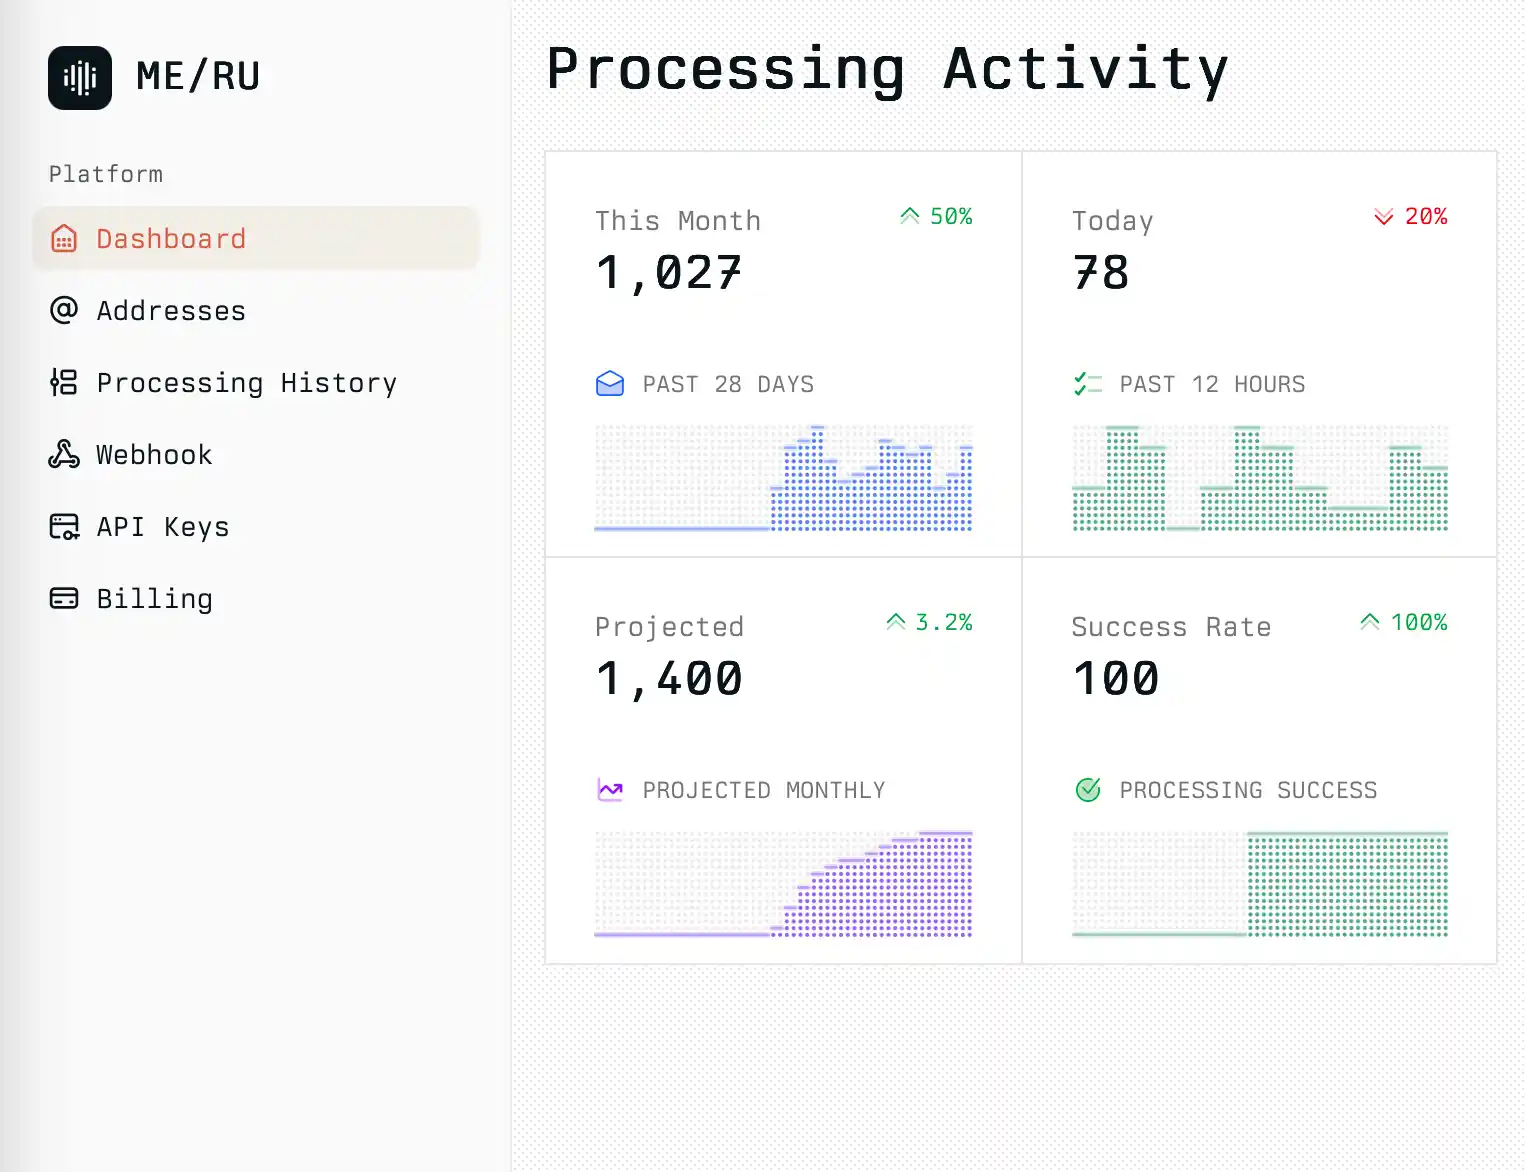Select API Keys in the sidebar

click(x=163, y=527)
